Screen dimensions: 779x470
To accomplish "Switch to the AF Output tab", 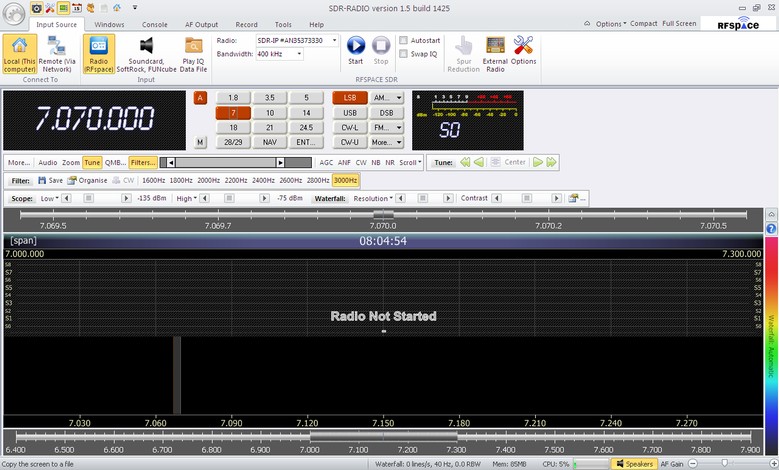I will point(200,24).
